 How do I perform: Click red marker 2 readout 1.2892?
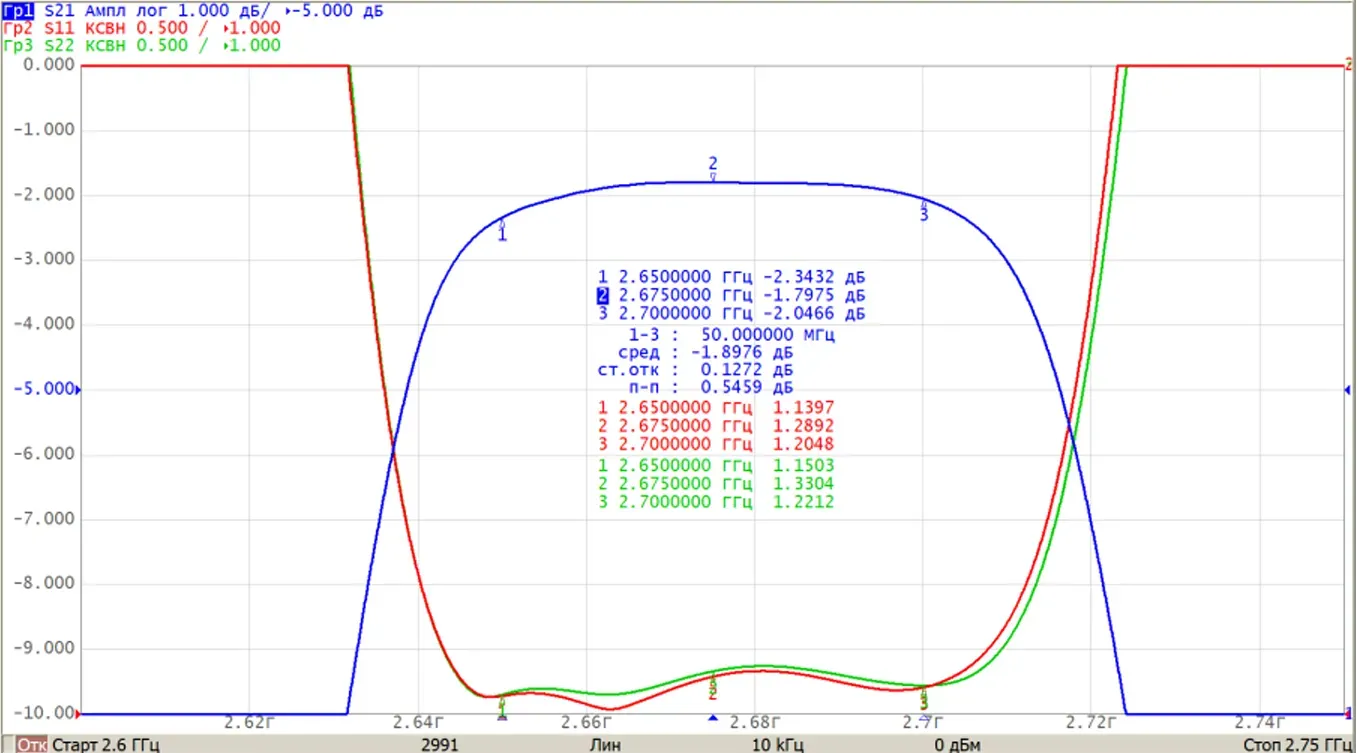(804, 426)
